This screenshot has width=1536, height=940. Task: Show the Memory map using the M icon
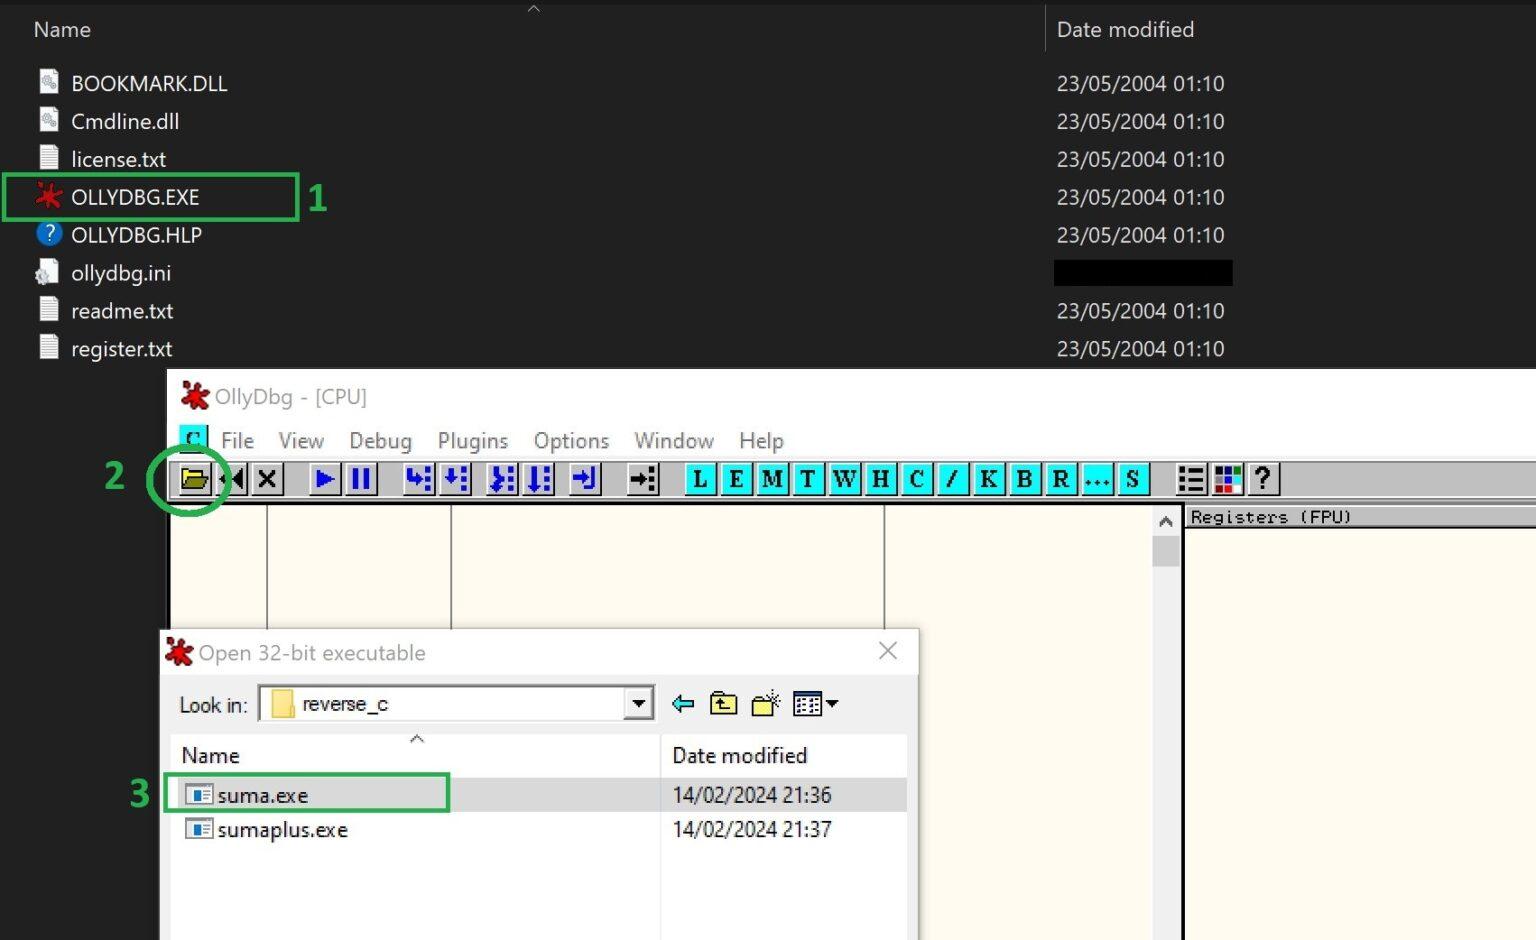click(772, 479)
